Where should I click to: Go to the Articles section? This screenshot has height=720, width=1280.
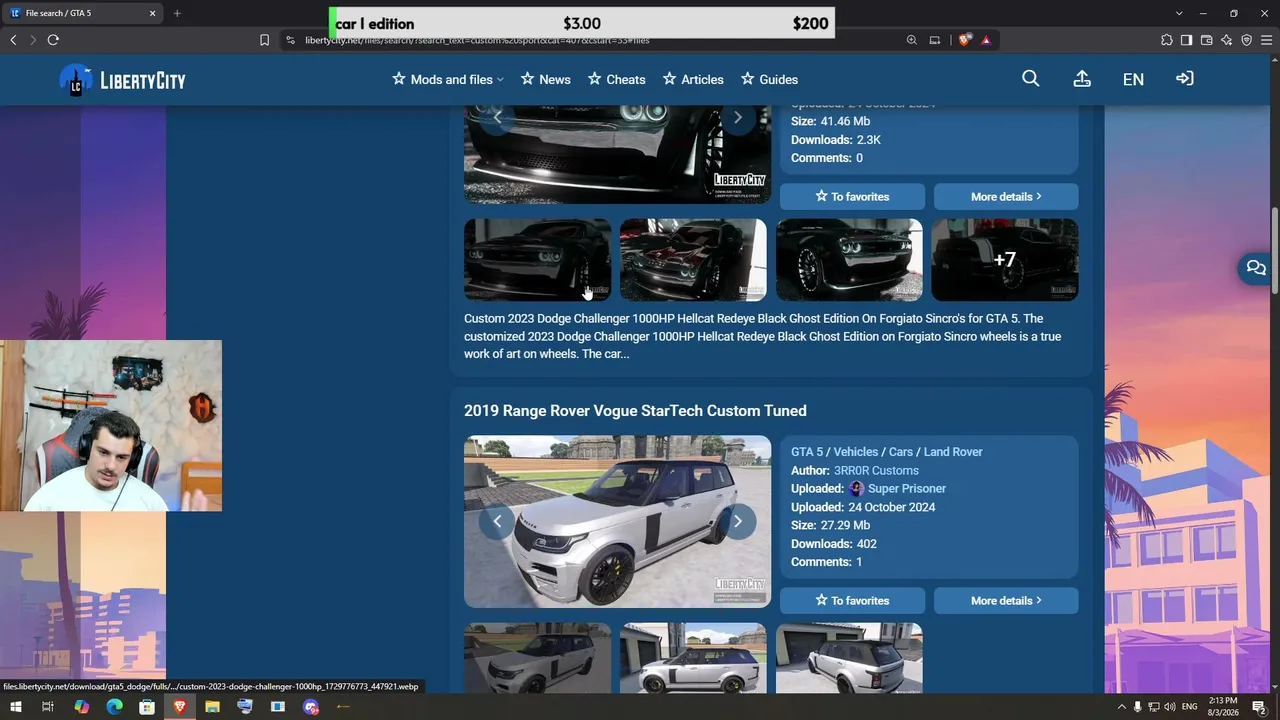coord(693,79)
